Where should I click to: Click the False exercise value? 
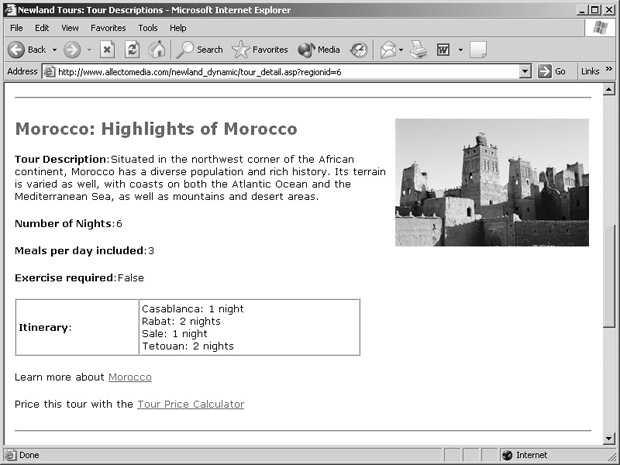click(131, 278)
